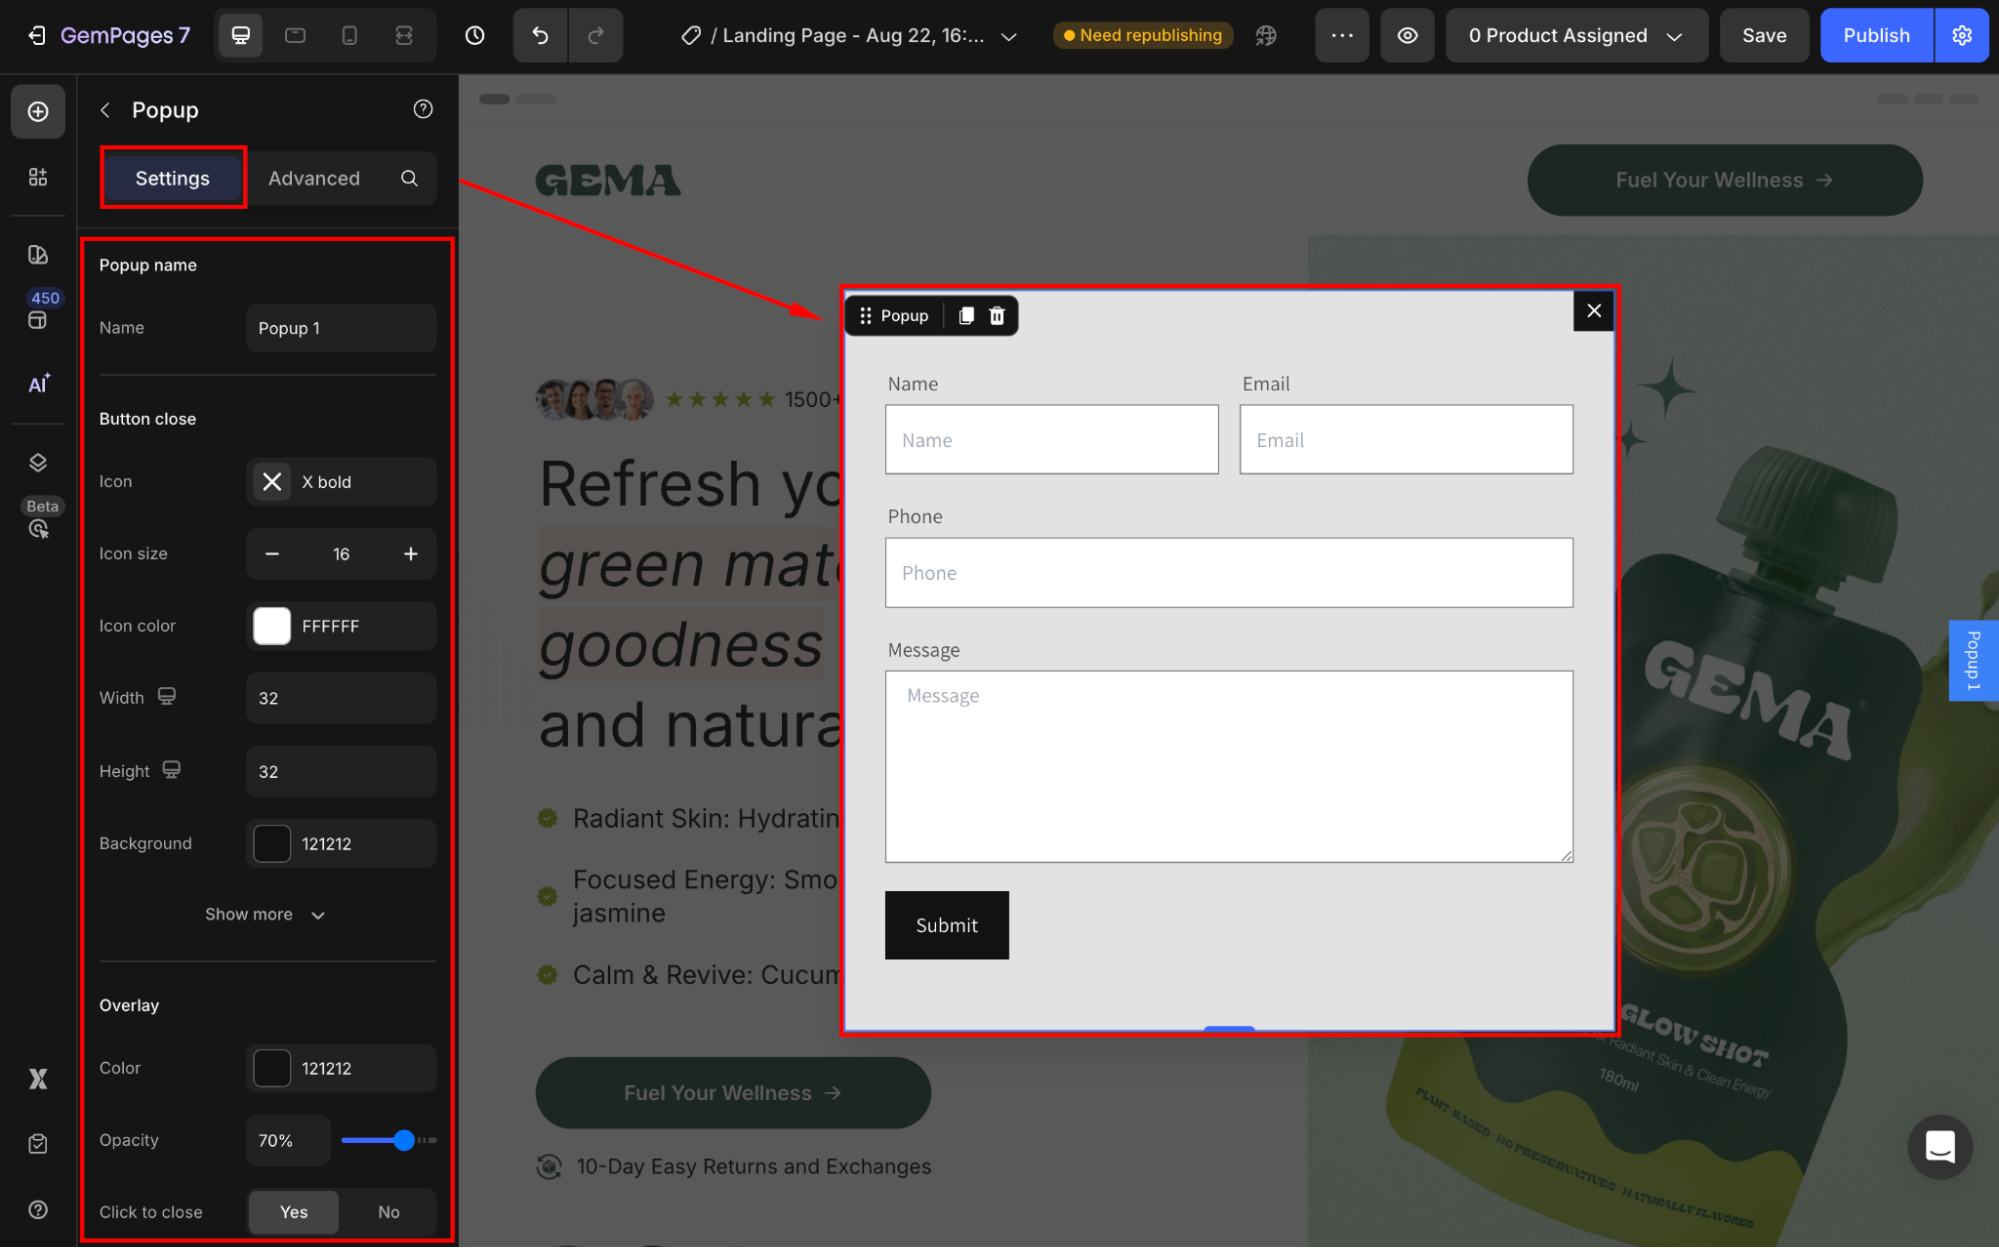Click the Save button

[x=1763, y=36]
